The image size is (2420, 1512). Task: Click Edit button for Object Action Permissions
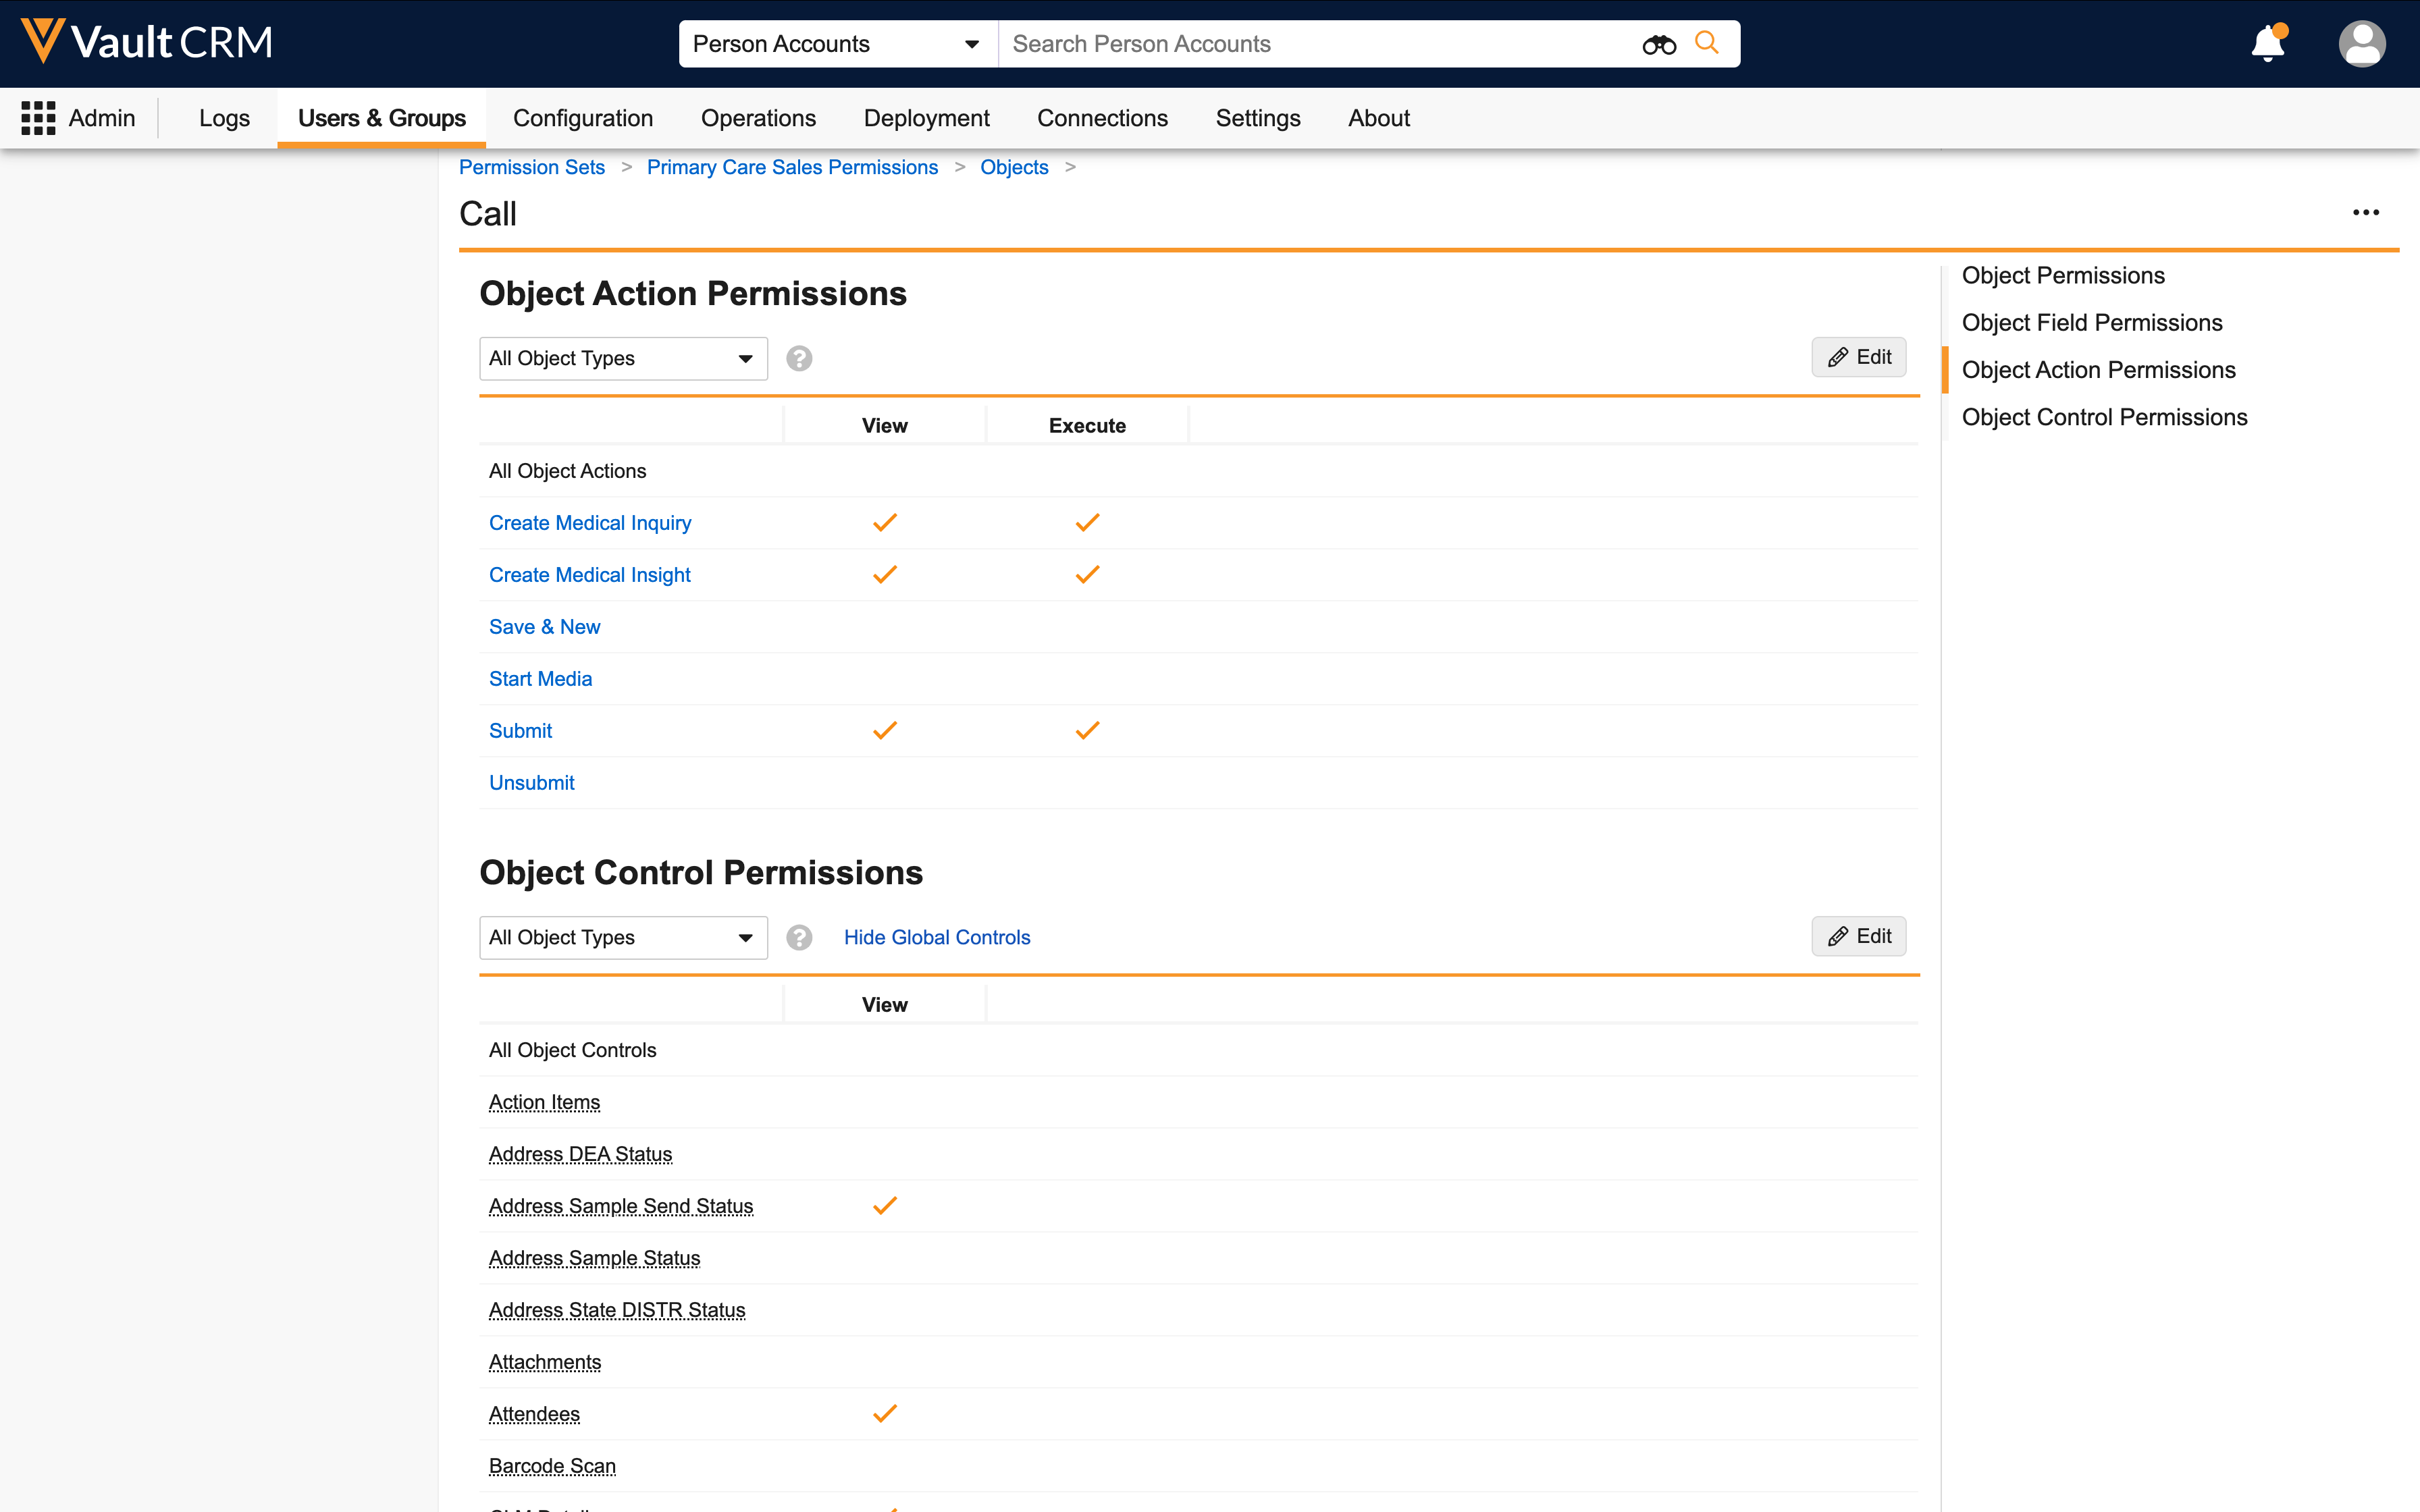click(x=1858, y=357)
